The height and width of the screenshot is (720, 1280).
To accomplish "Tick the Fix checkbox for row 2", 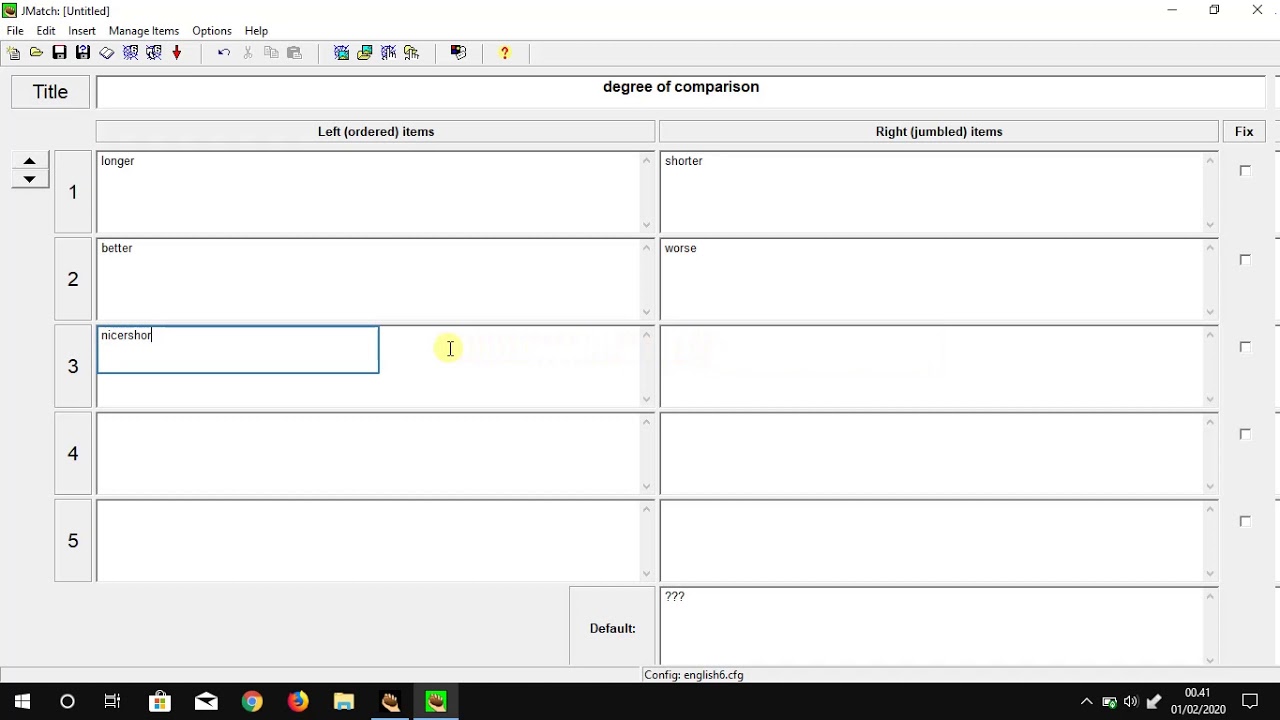I will point(1245,259).
